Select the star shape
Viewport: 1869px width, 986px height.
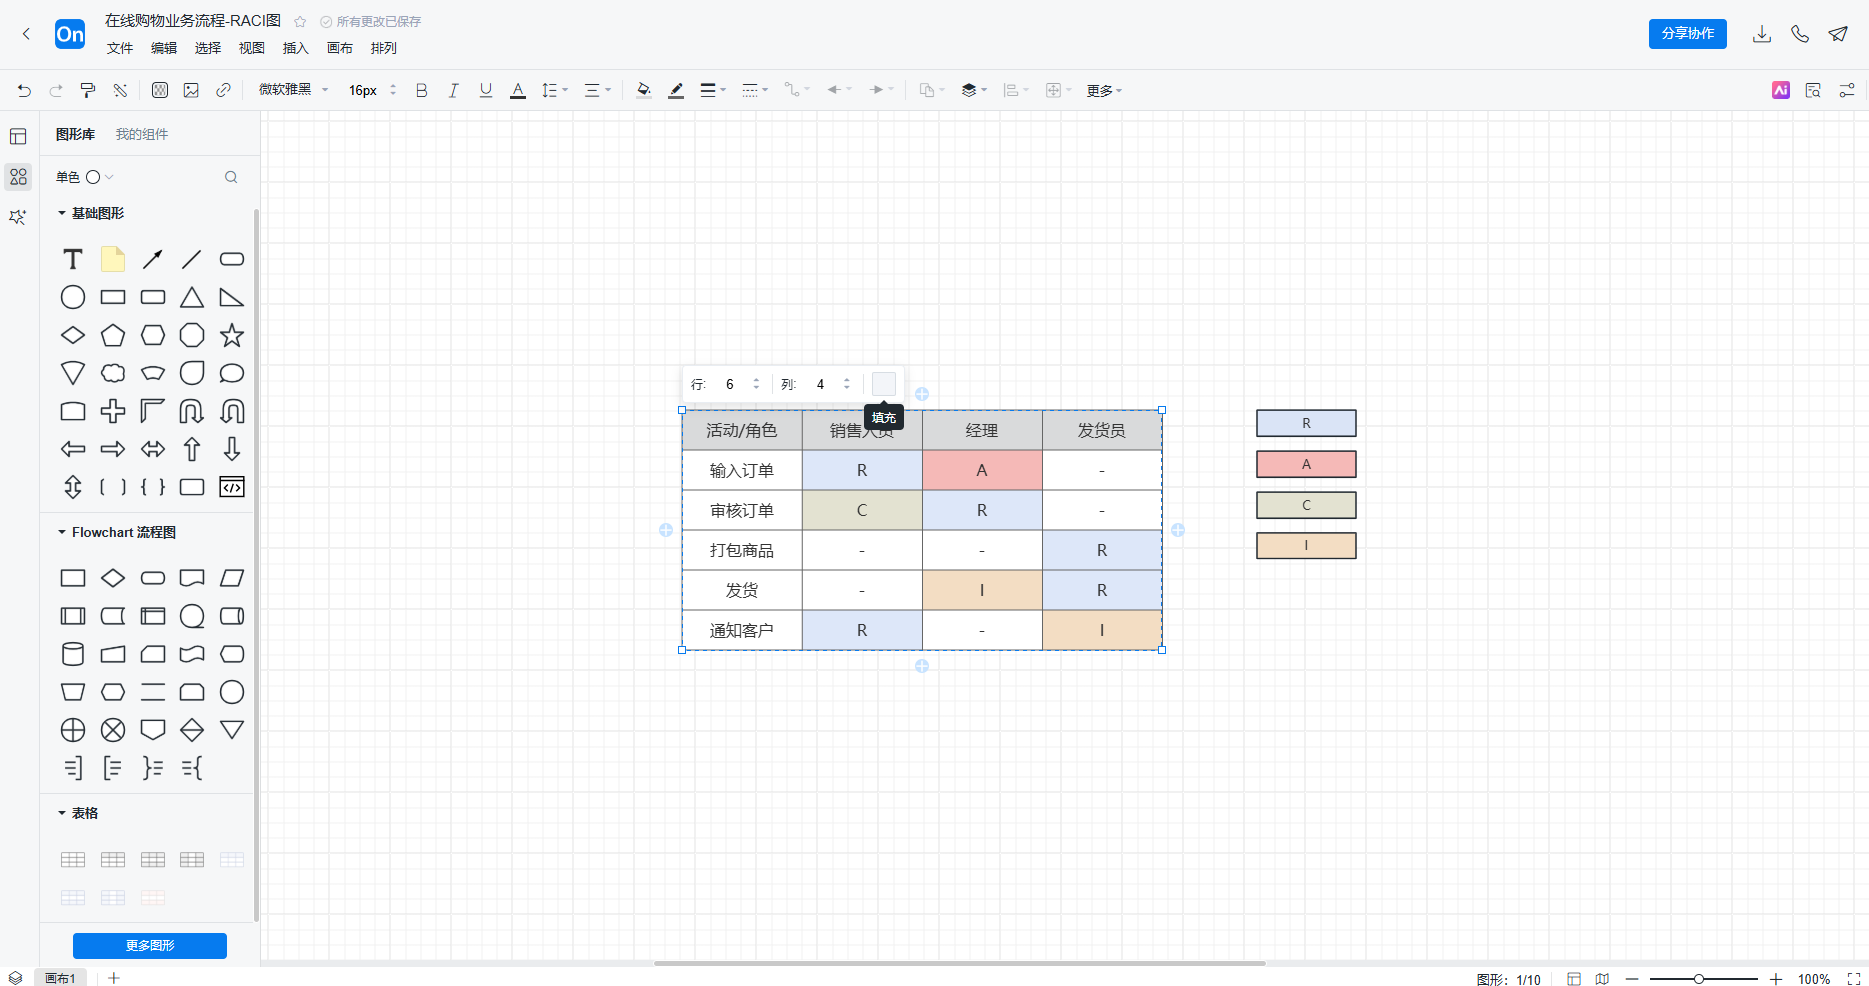point(232,335)
